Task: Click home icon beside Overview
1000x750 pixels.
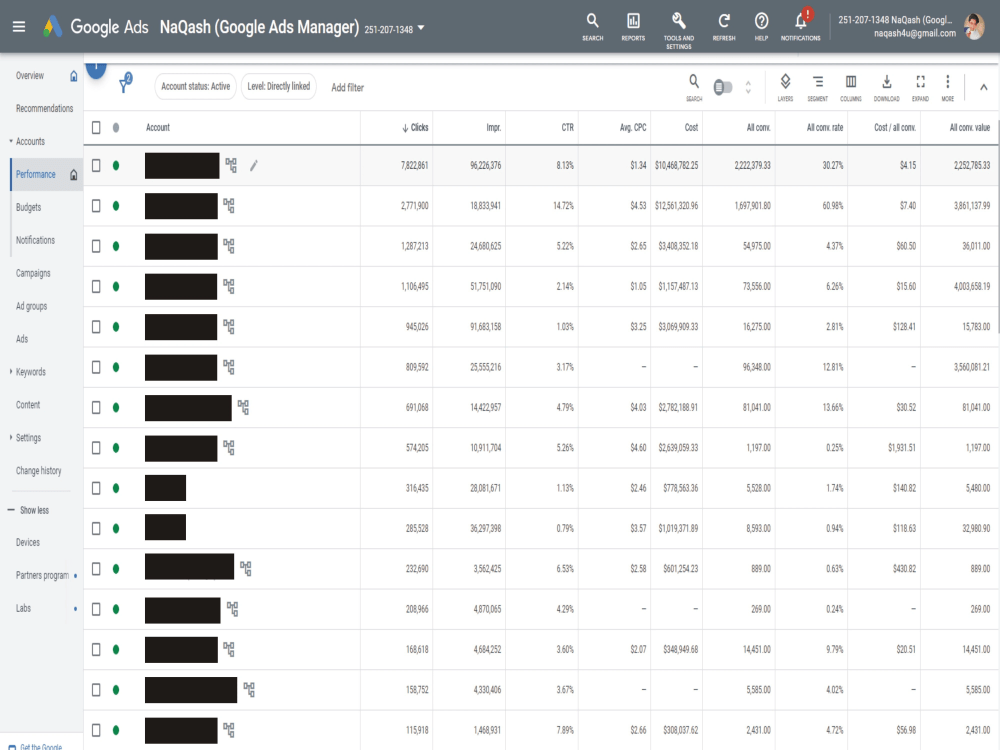Action: pos(73,76)
